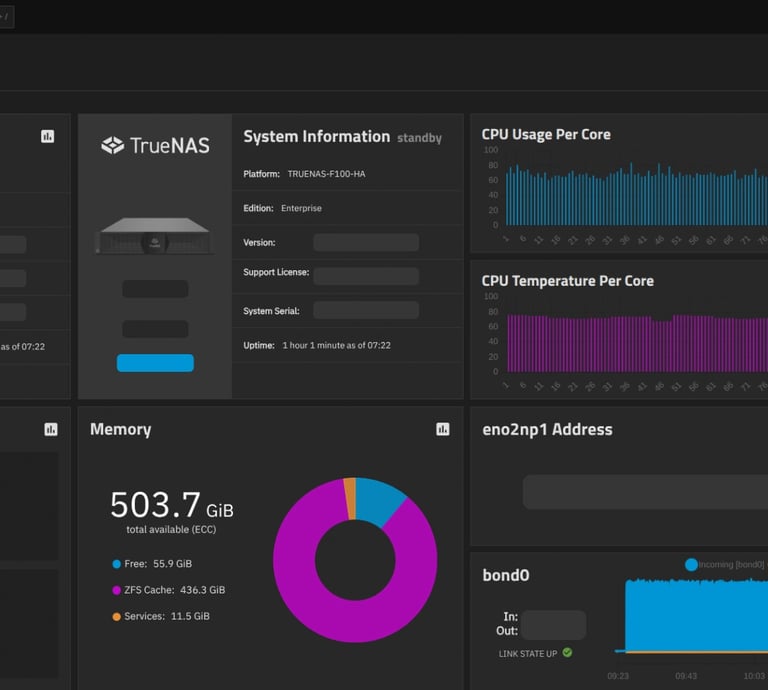Screen dimensions: 768x690
Task: Click the orange Services donut segment
Action: [350, 499]
